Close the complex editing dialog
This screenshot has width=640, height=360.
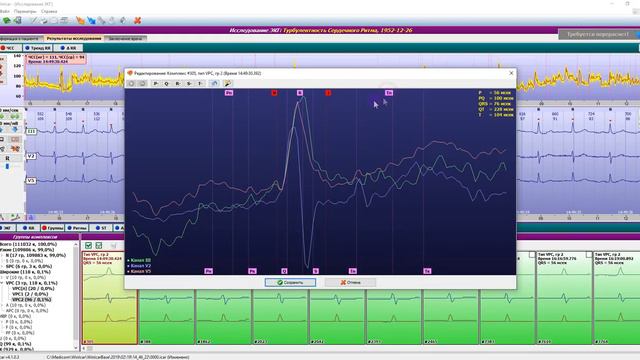coord(511,73)
